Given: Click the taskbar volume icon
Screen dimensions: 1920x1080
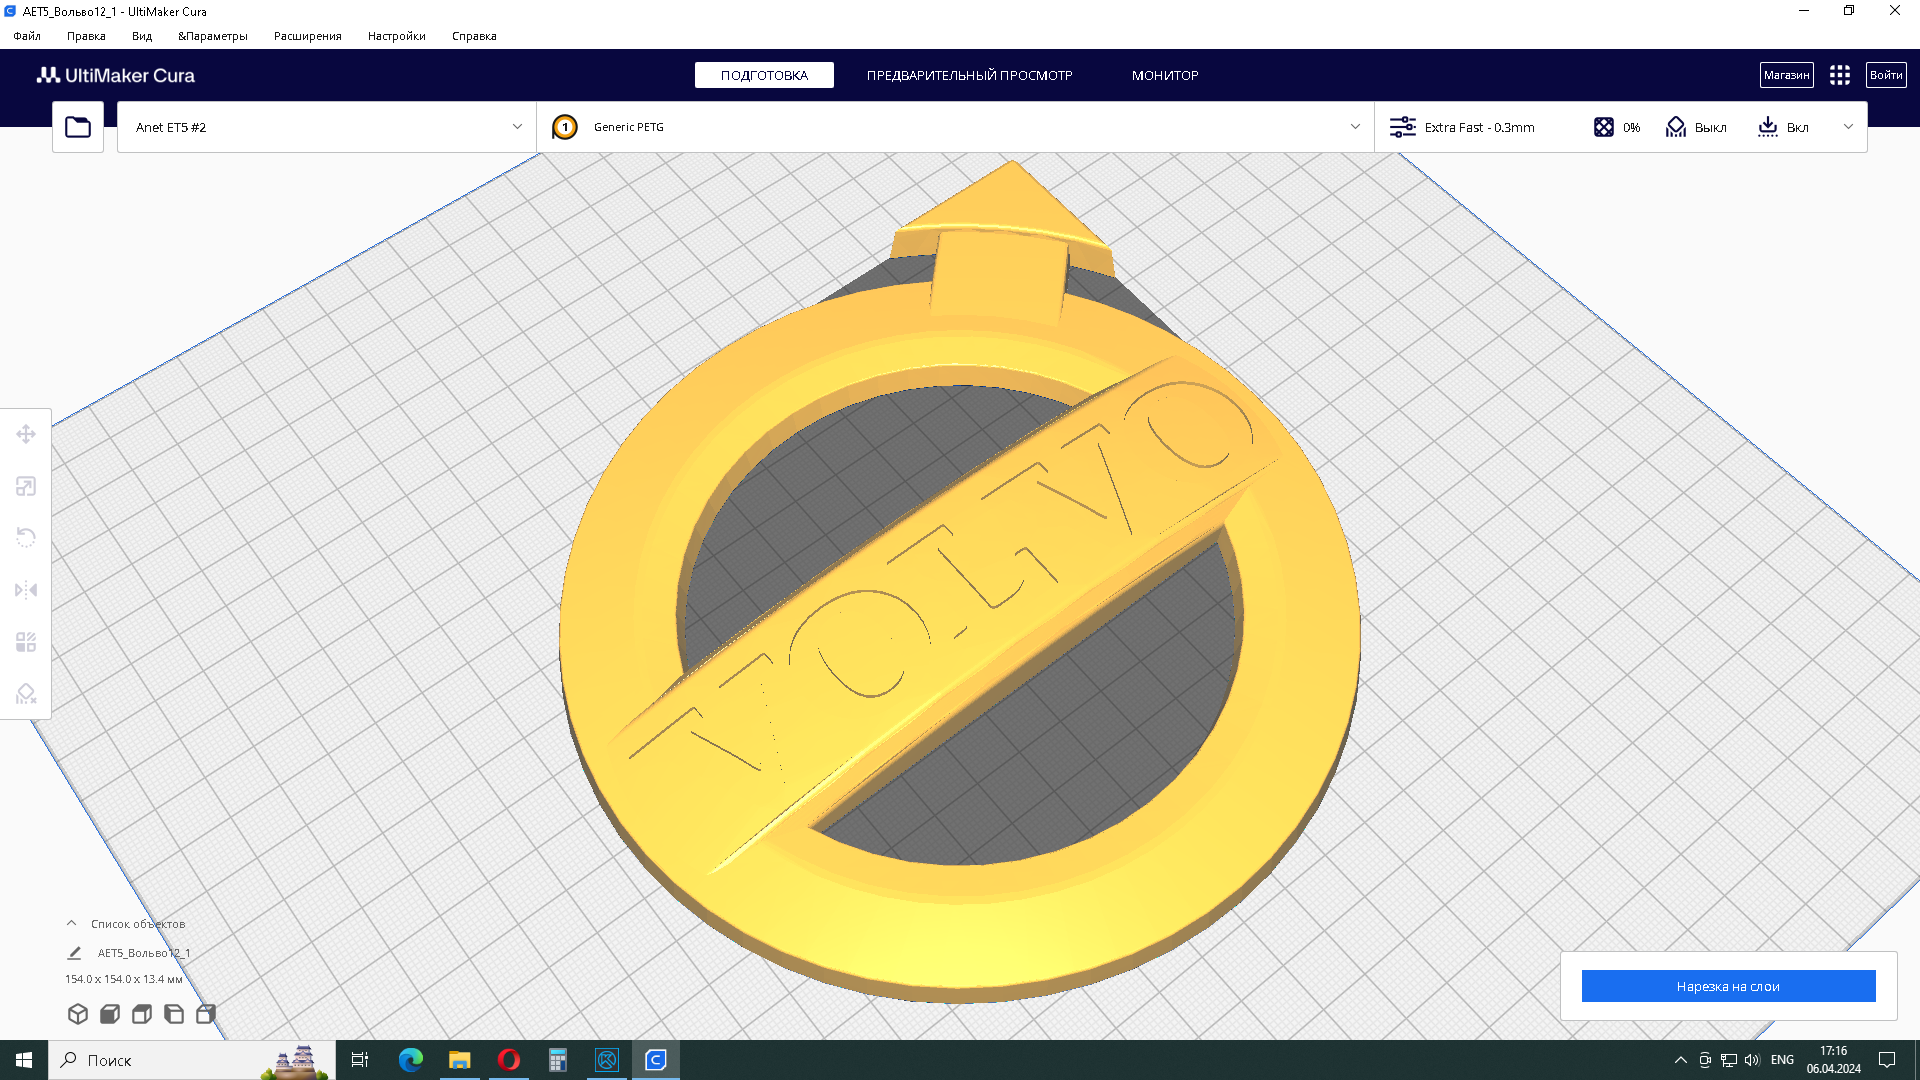Looking at the screenshot, I should click(x=1752, y=1060).
